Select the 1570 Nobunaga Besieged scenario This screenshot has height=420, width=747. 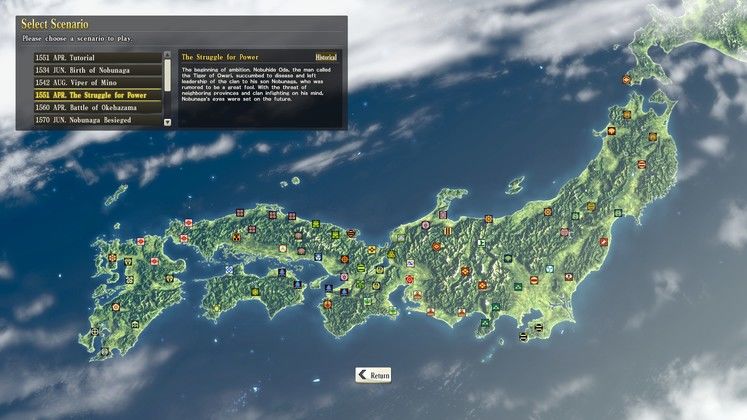point(97,120)
